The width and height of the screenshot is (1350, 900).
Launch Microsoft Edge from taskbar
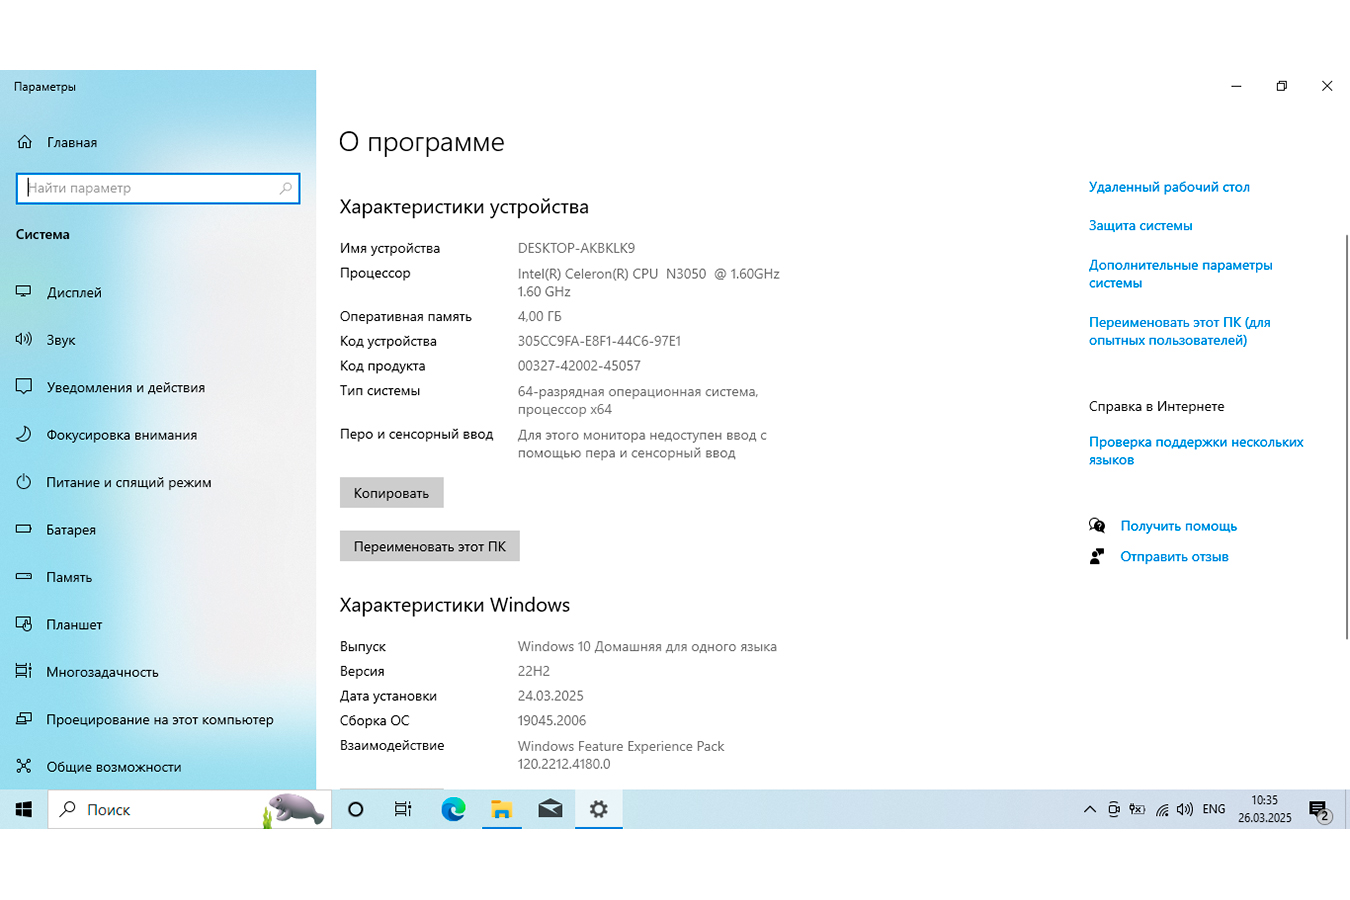tap(453, 809)
